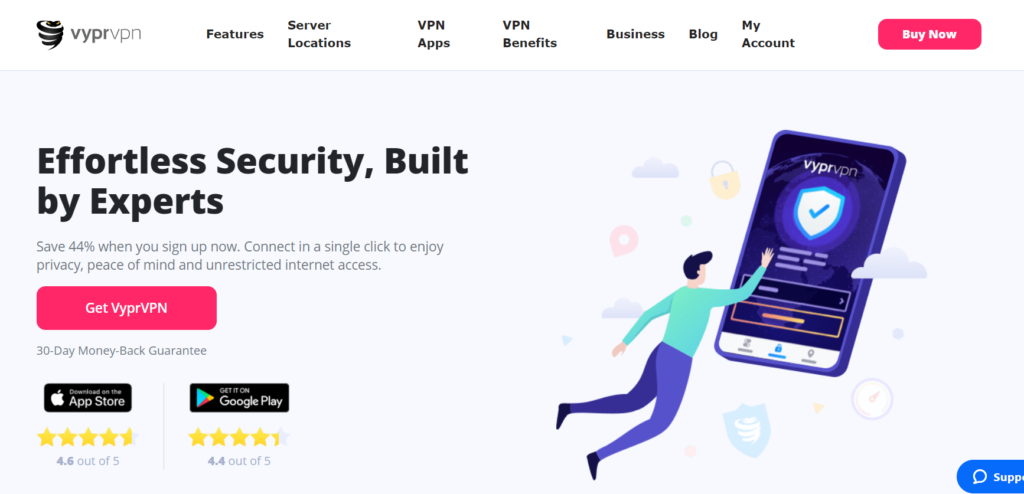Click the light blue VyprVPN shield illustration
The height and width of the screenshot is (494, 1024).
click(x=746, y=429)
